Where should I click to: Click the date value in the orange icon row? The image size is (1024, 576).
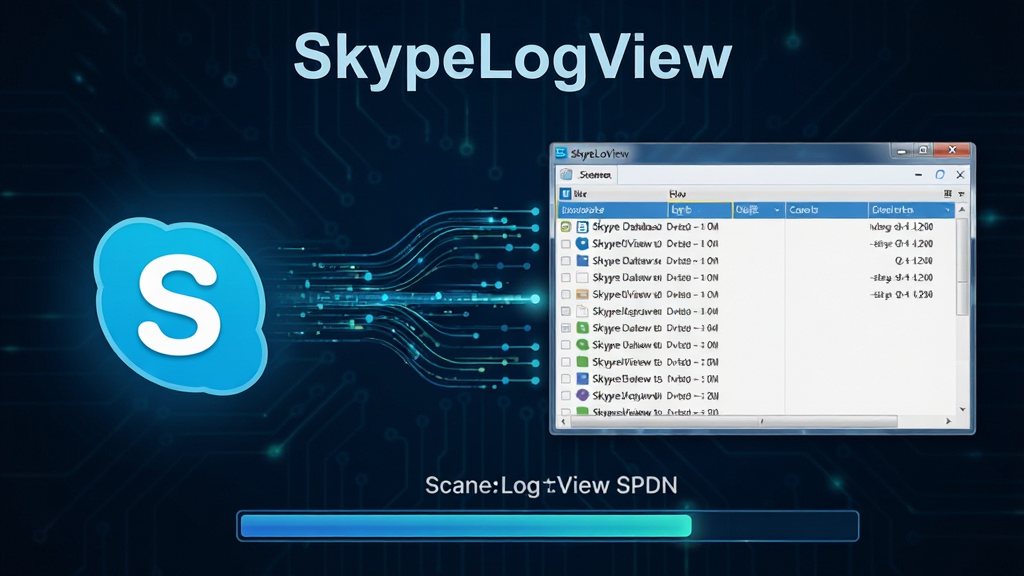[901, 295]
